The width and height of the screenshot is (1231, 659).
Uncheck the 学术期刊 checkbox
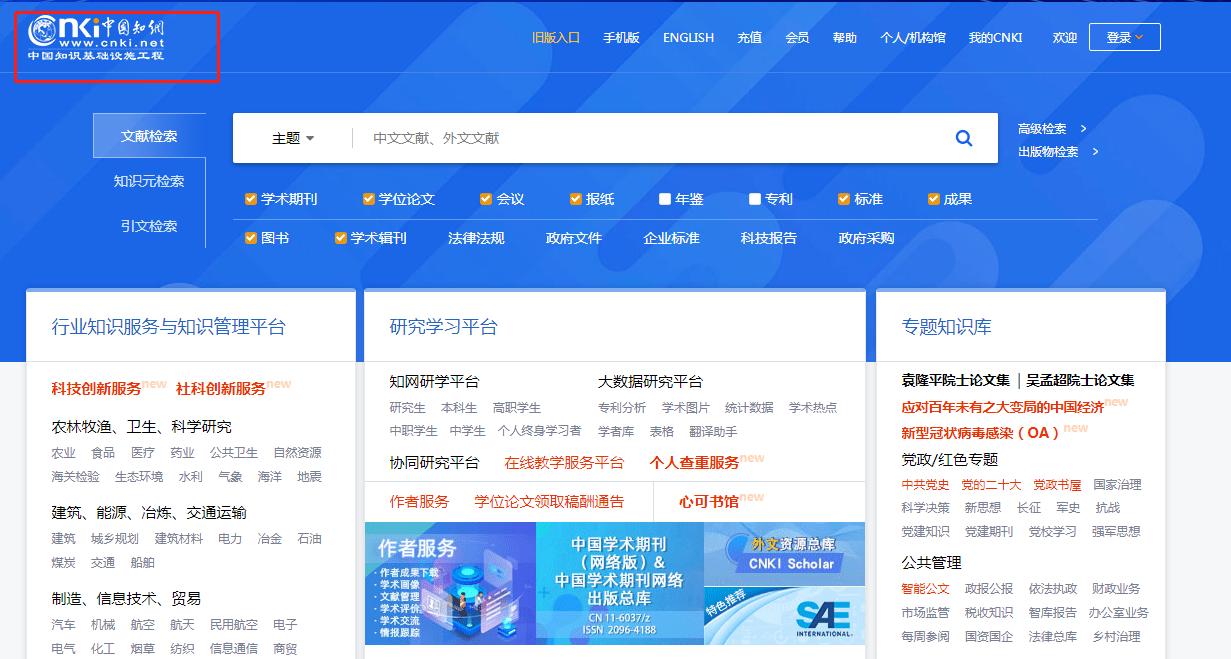[x=250, y=199]
